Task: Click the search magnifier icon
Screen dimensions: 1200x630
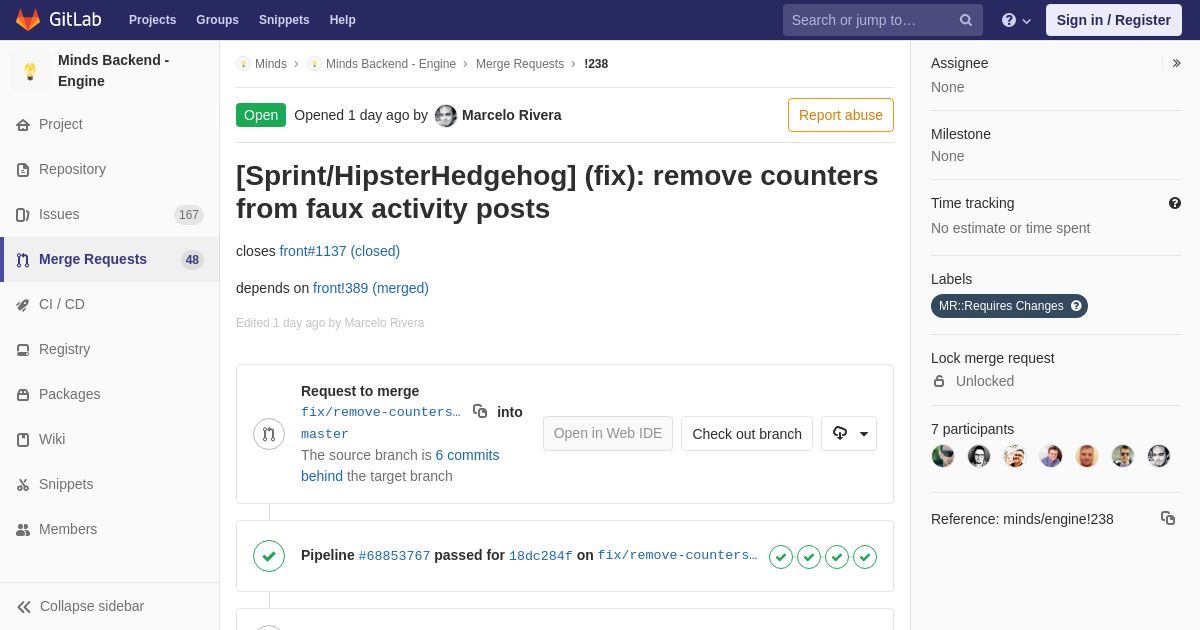Action: coord(965,20)
